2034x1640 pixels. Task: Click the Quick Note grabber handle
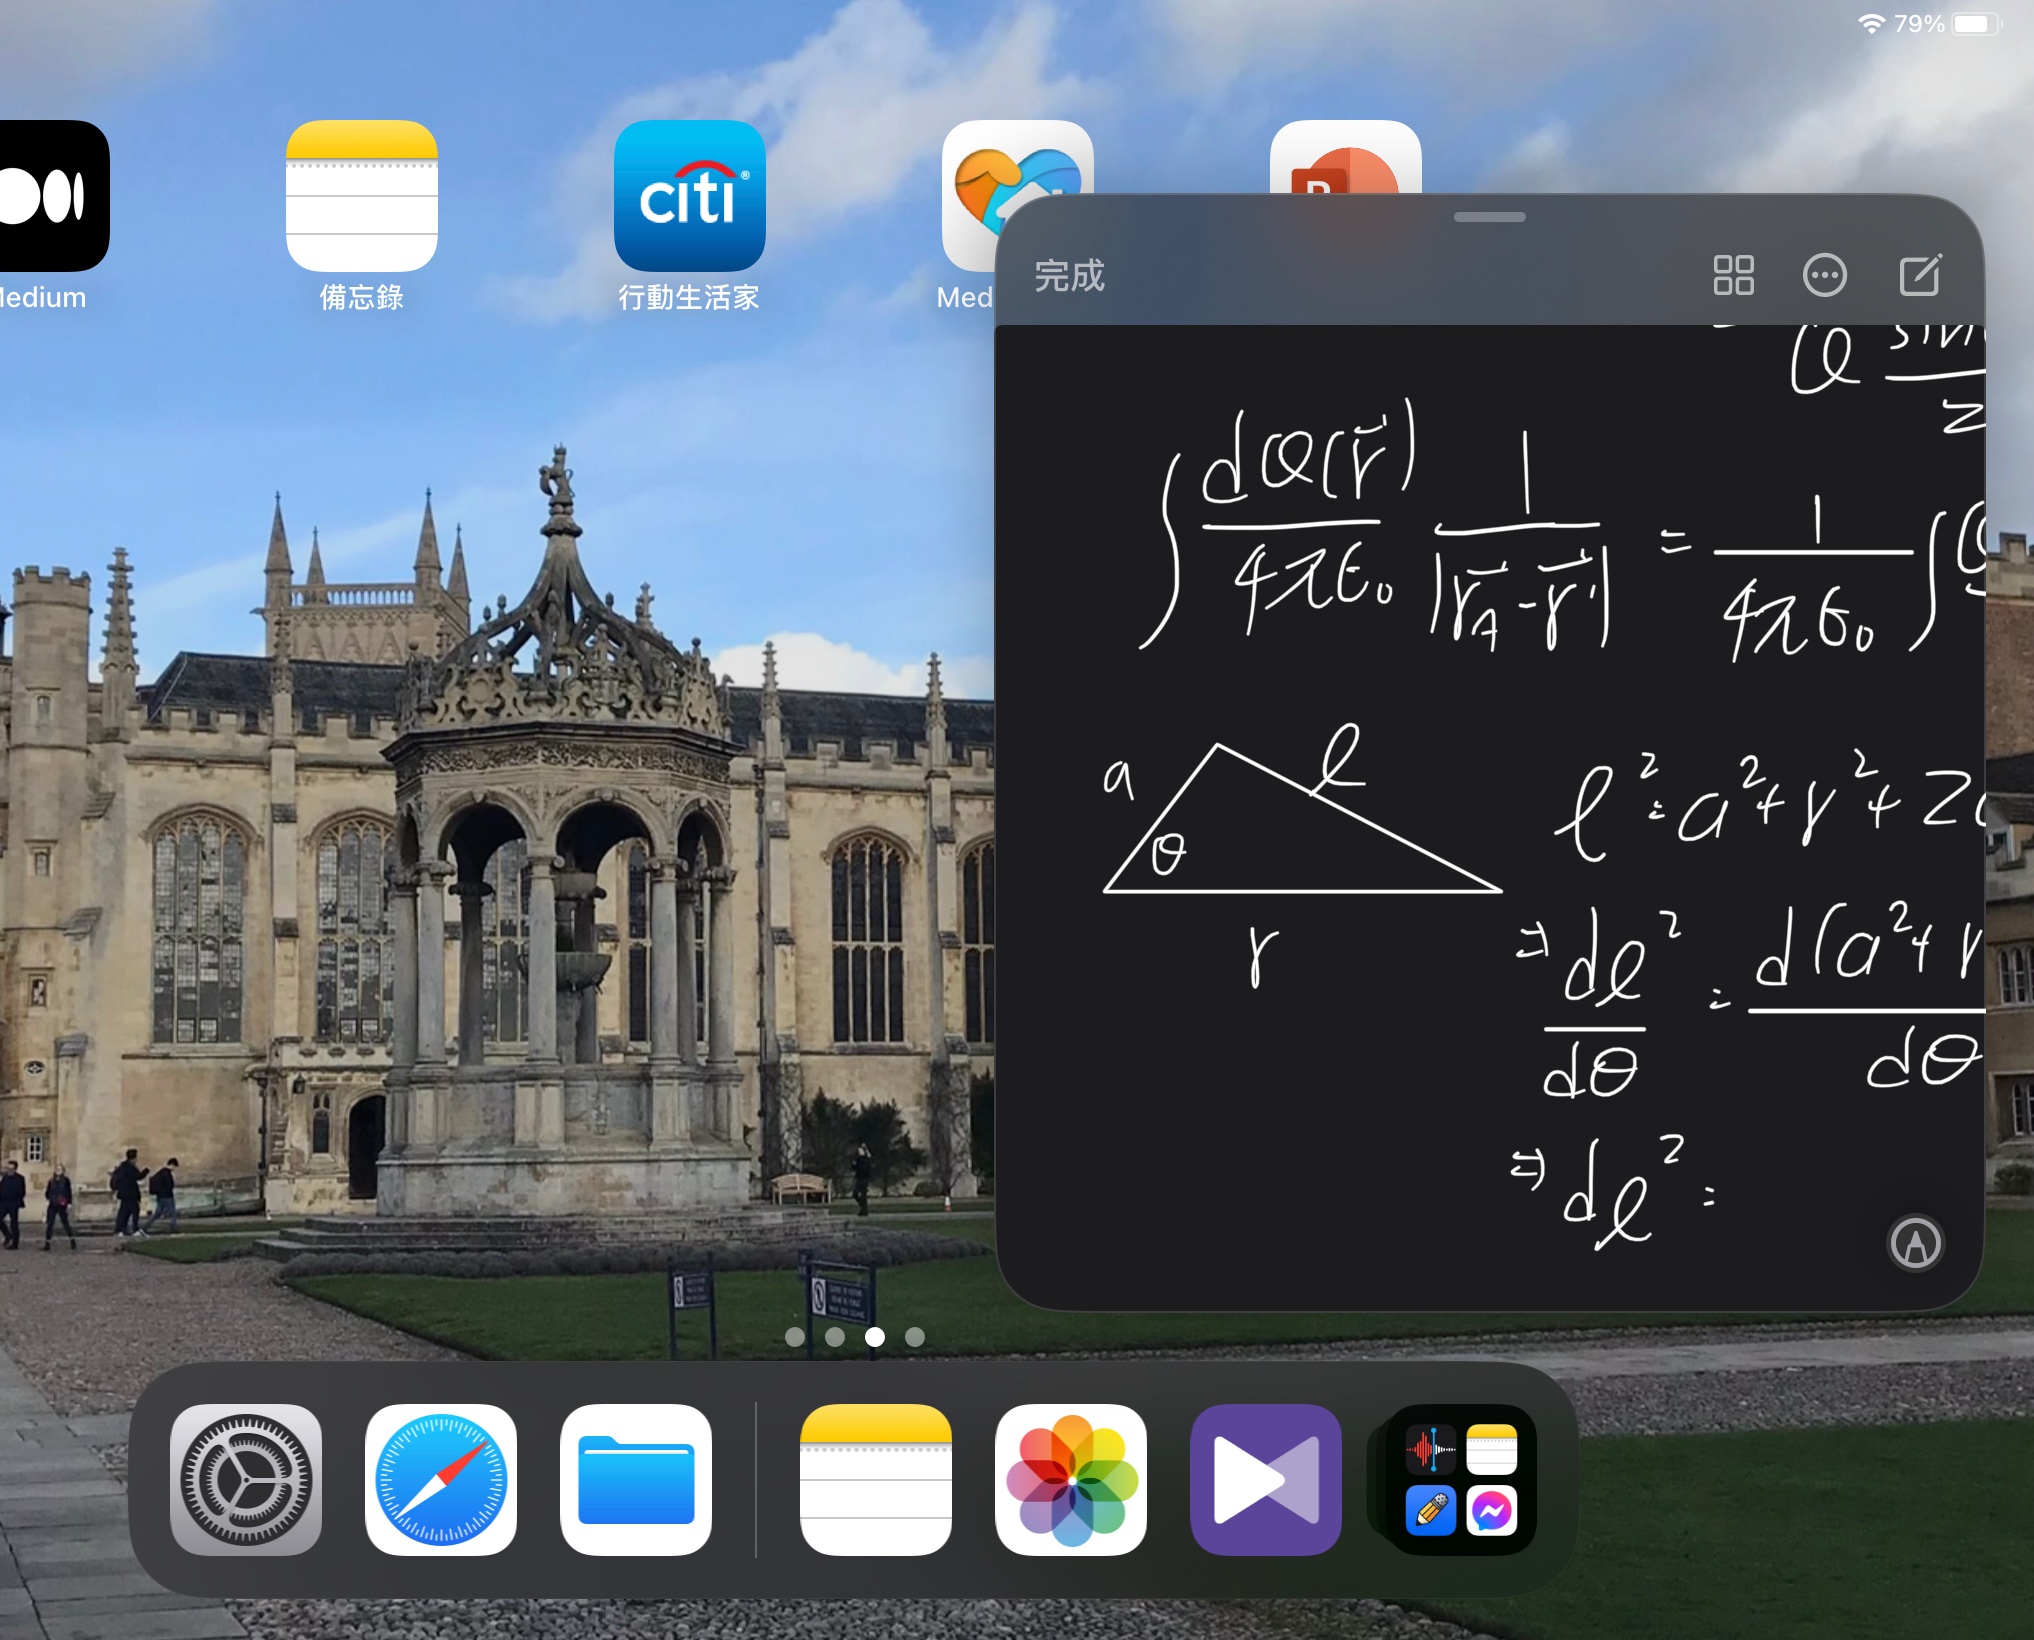1489,217
